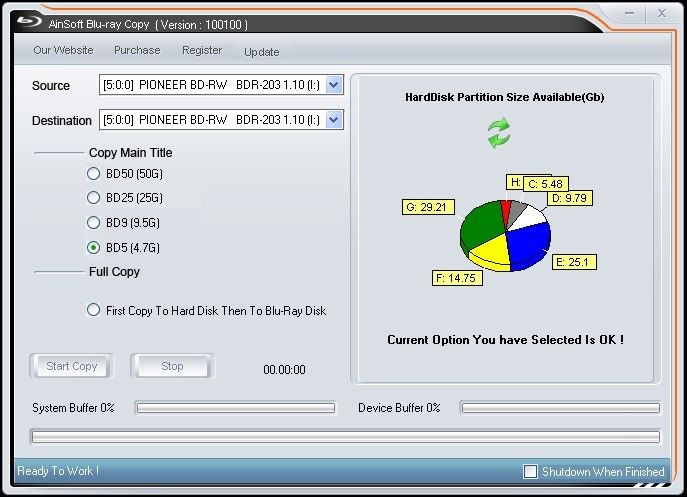Viewport: 687px width, 497px height.
Task: Select the BD9 (9.5G) radio option
Action: (x=93, y=223)
